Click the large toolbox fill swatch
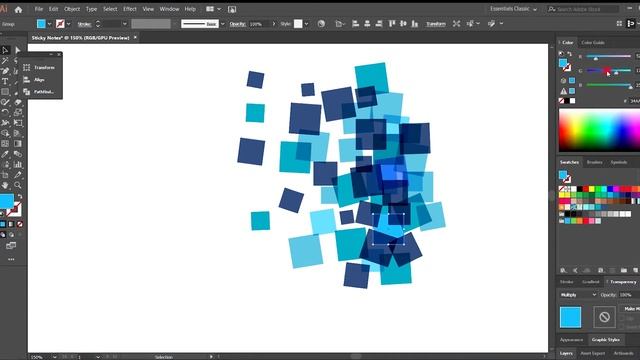This screenshot has height=360, width=640. point(7,201)
